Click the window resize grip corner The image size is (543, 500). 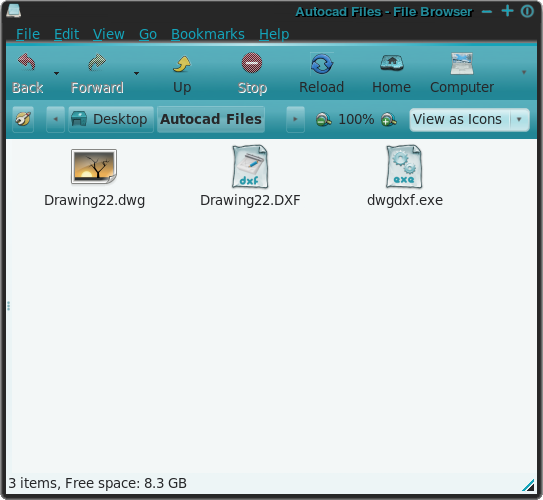pos(528,485)
